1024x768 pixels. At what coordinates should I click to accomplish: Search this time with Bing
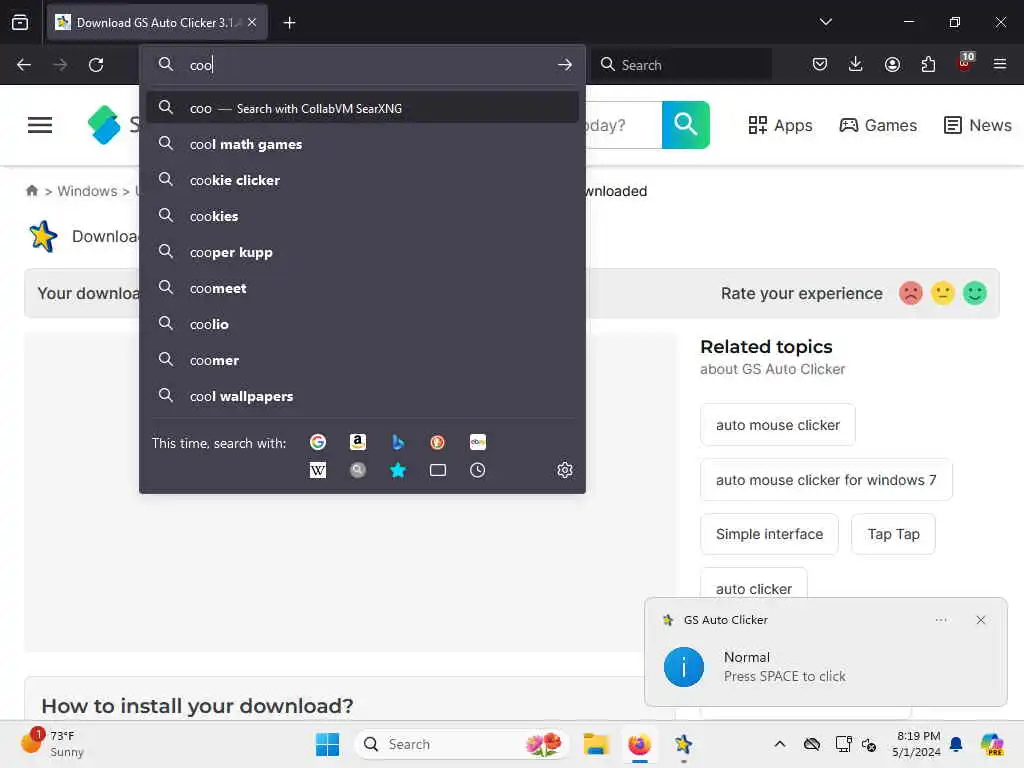pyautogui.click(x=397, y=443)
